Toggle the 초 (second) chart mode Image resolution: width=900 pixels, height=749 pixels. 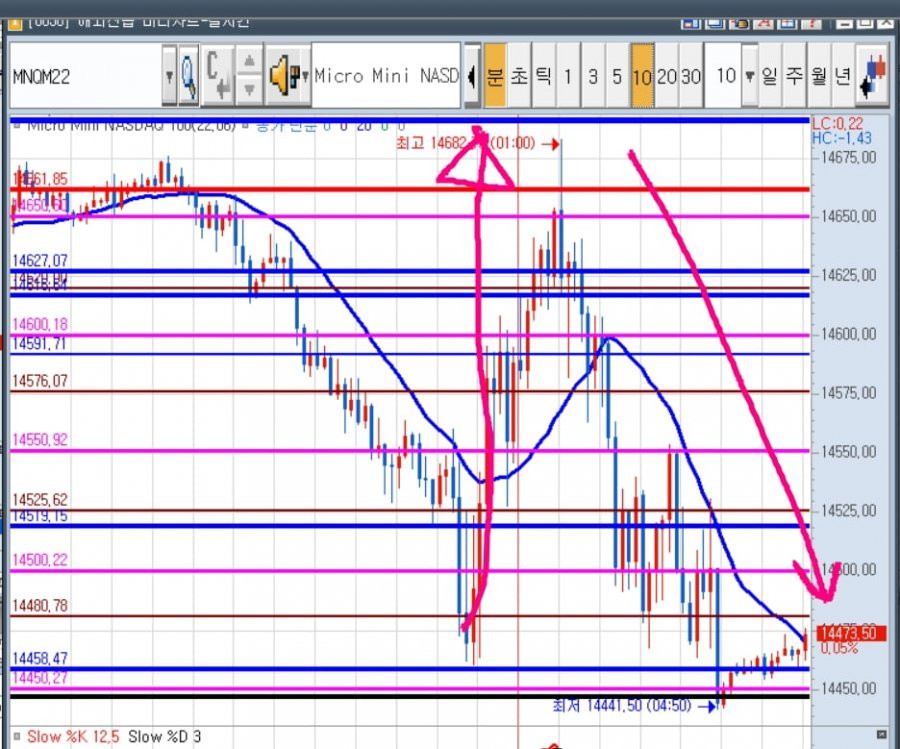(519, 76)
